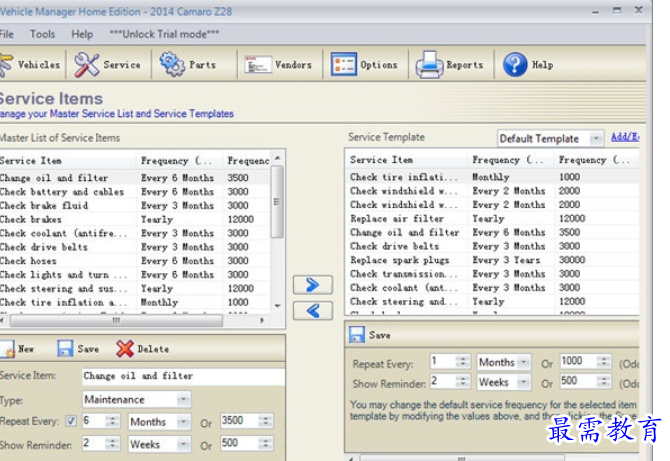Click the master list vertical scrollbar thumb

point(277,202)
